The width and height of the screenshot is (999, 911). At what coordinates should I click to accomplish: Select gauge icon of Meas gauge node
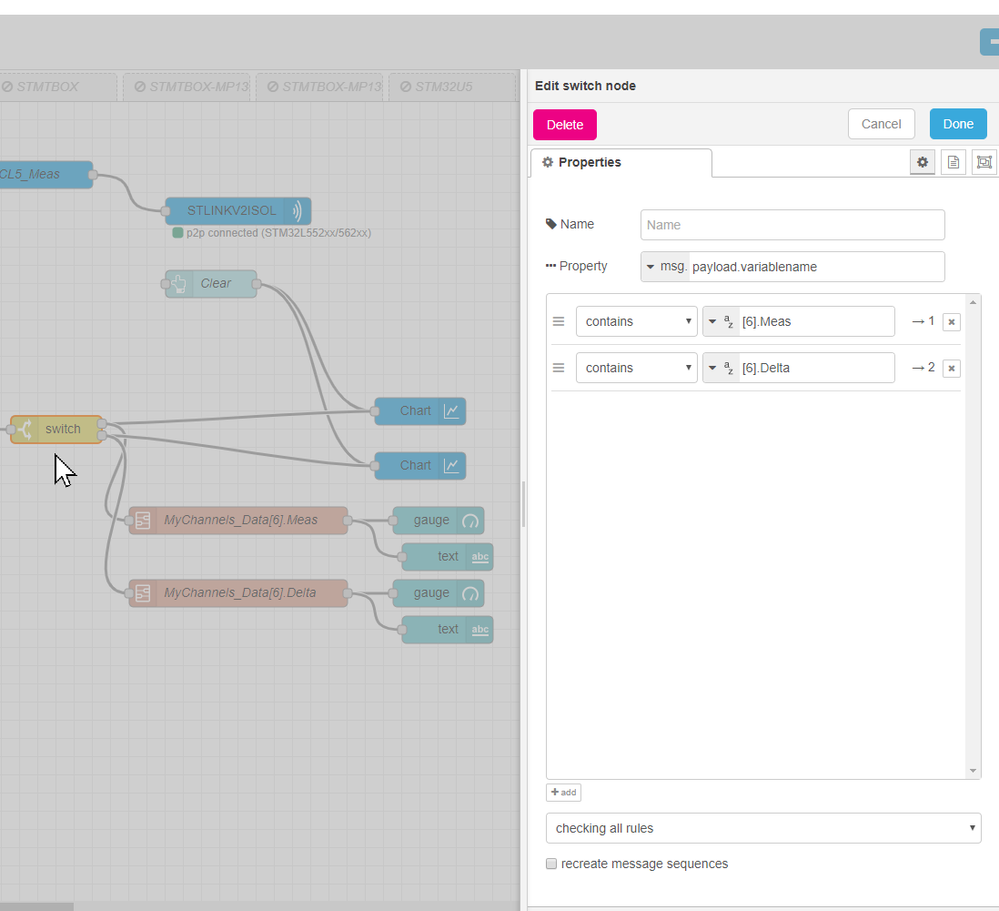coord(470,520)
